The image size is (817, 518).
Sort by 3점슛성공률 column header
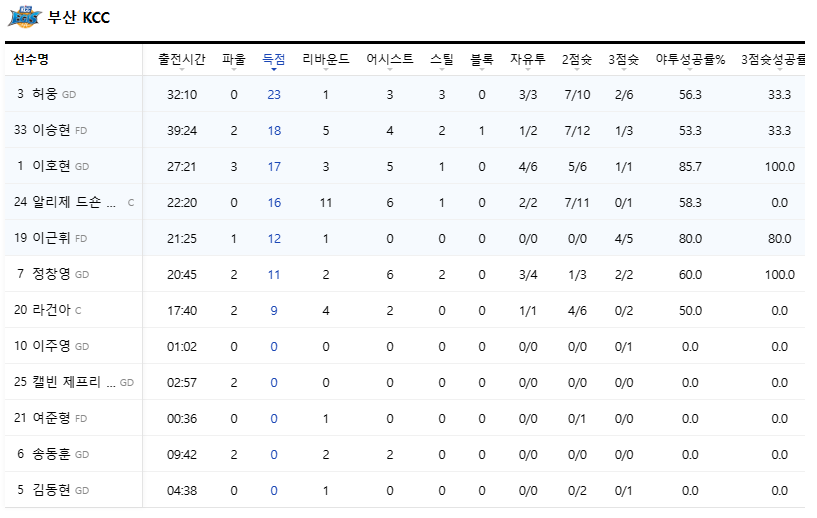(774, 59)
